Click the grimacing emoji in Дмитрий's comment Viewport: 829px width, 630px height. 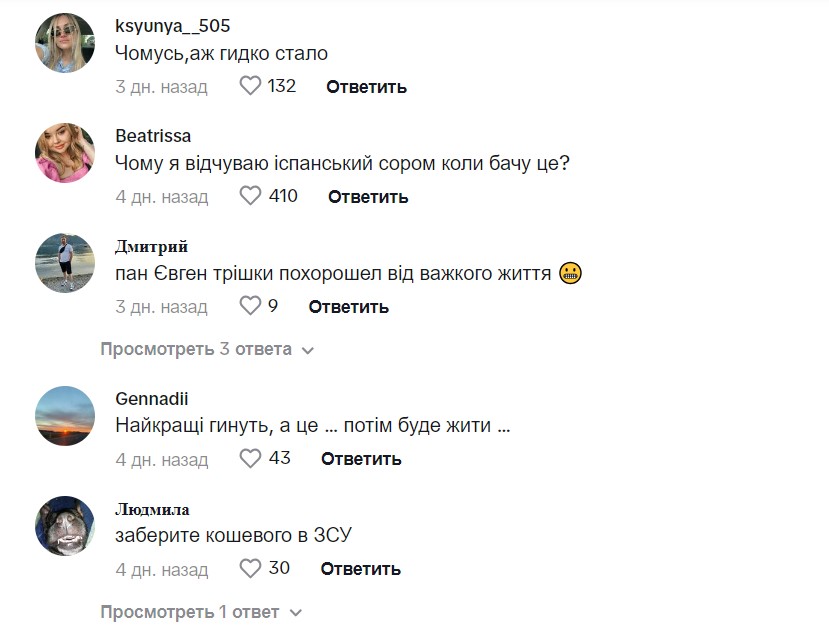[569, 270]
